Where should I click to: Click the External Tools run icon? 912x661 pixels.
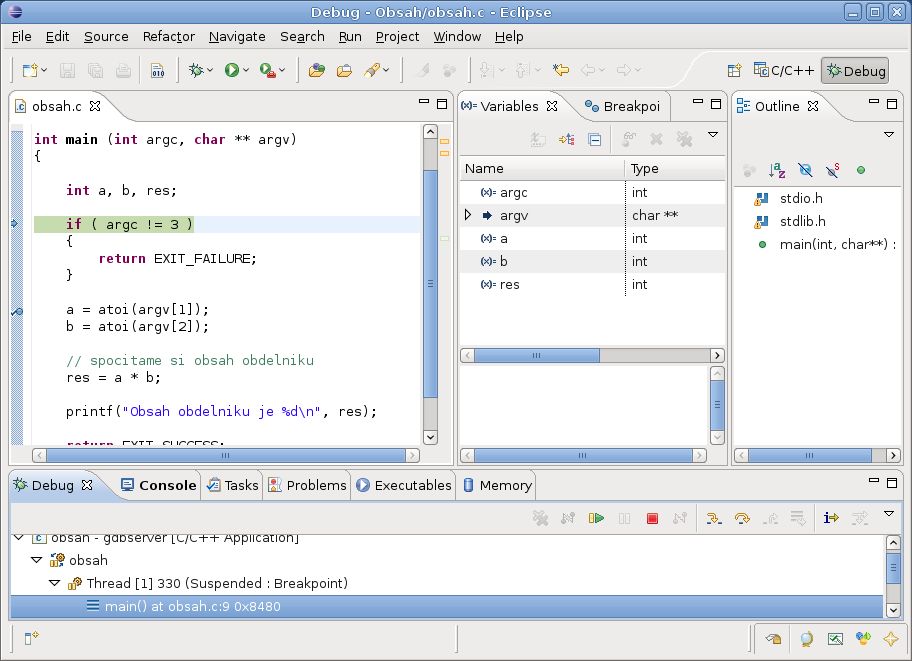click(x=267, y=70)
